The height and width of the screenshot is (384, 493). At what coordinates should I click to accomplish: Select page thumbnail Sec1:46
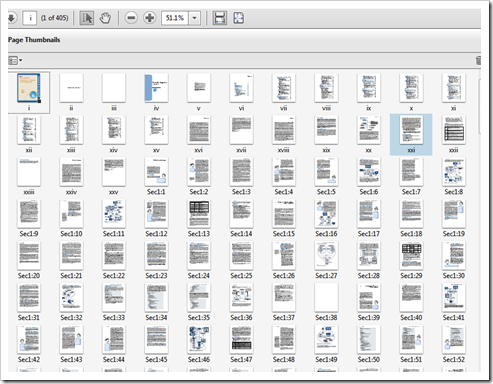[x=199, y=339]
